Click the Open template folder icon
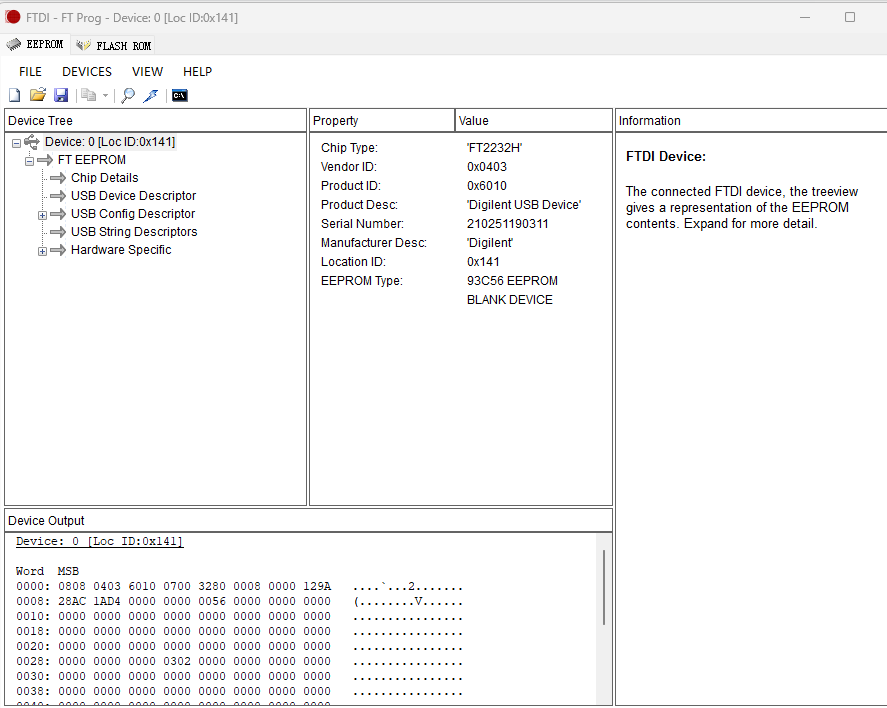Image resolution: width=887 pixels, height=708 pixels. click(x=37, y=95)
